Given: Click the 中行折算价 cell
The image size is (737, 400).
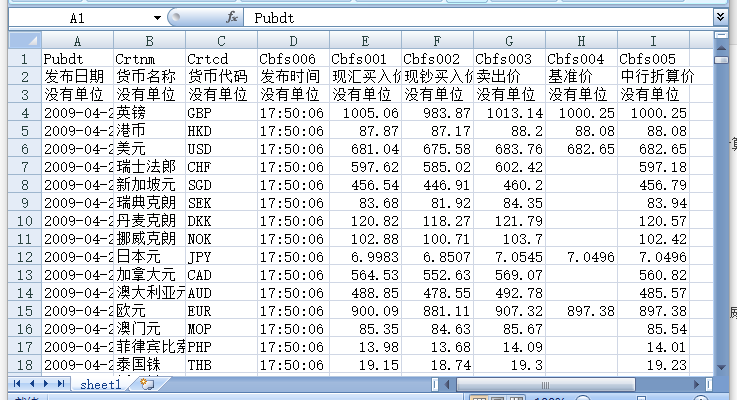Looking at the screenshot, I should click(653, 77).
